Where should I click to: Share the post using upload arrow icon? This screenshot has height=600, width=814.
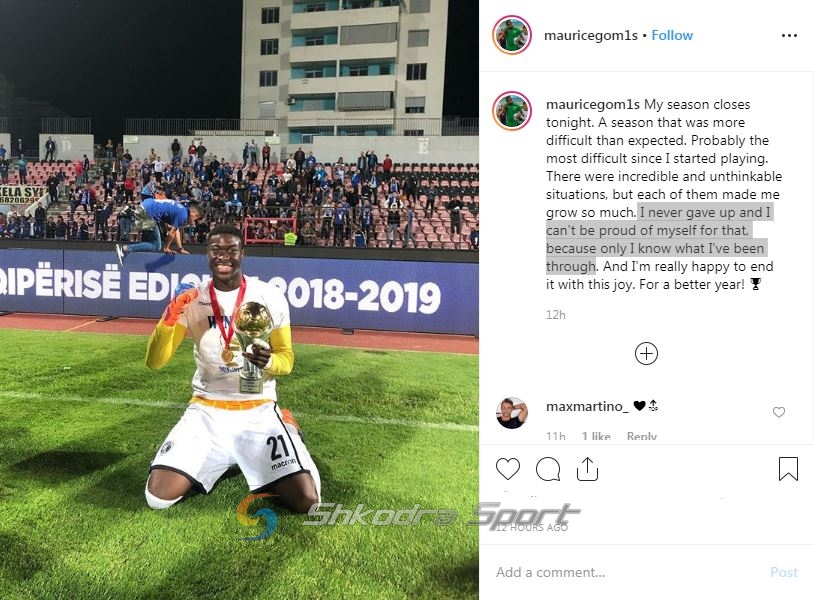pos(587,469)
